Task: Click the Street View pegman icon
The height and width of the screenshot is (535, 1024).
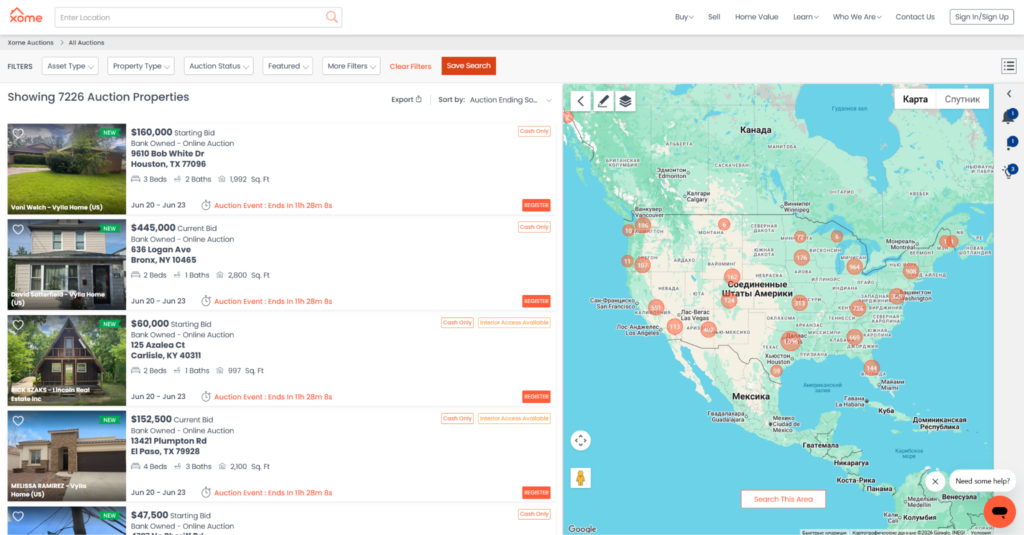Action: (x=581, y=478)
